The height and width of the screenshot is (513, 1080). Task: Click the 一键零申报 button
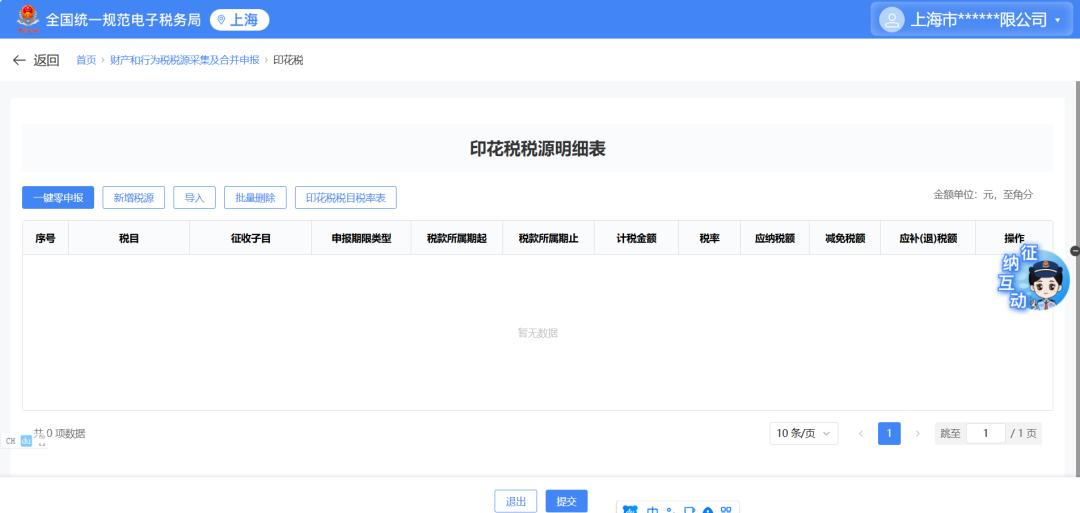tap(58, 198)
